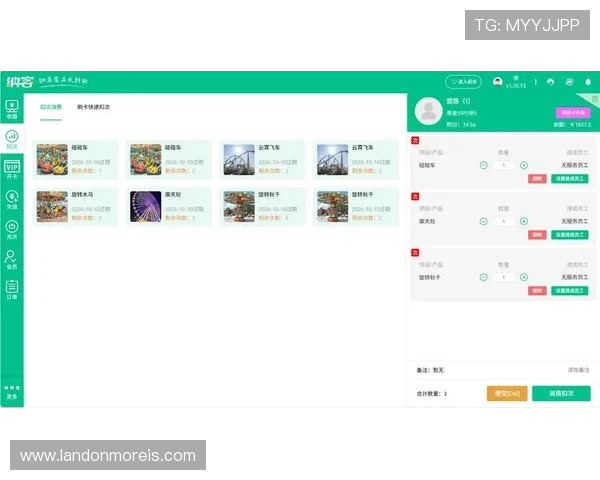Click the clipboard corner icon on member panel
The height and width of the screenshot is (480, 600).
click(x=595, y=99)
